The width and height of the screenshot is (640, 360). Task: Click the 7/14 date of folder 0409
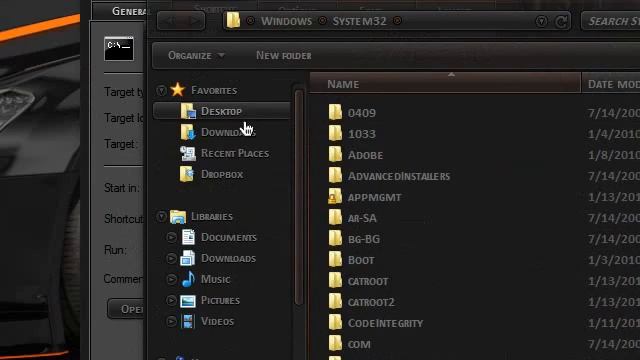[614, 113]
